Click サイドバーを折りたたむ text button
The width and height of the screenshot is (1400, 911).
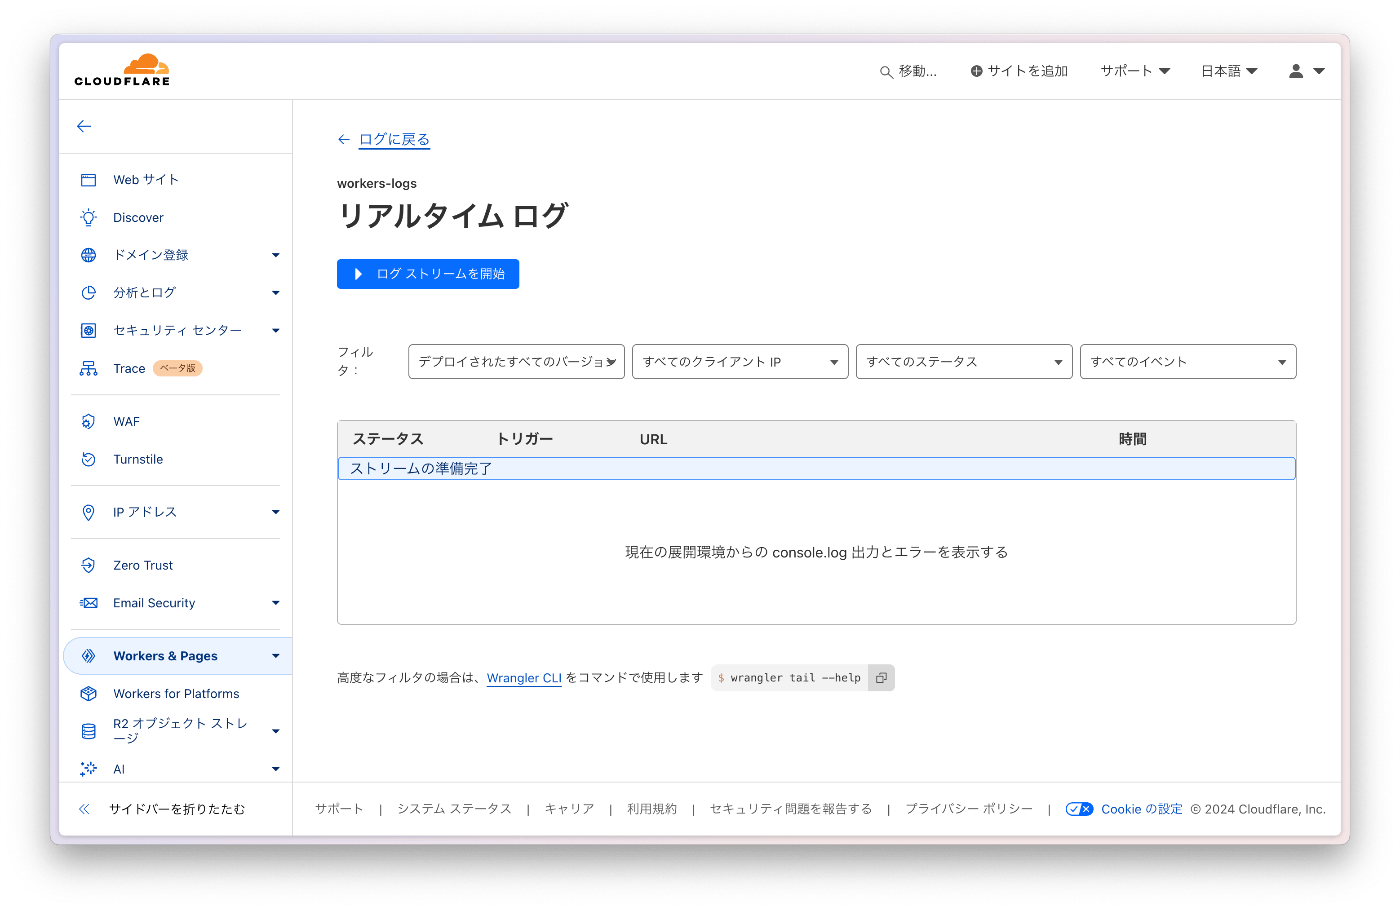click(177, 809)
